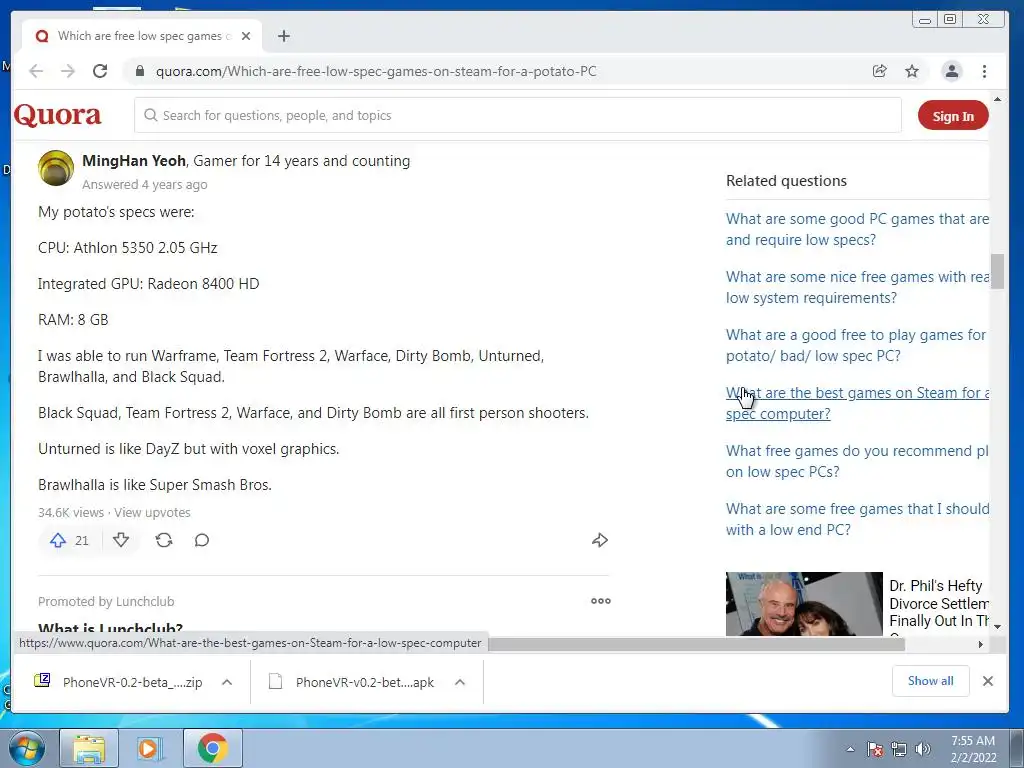Viewport: 1024px width, 768px height.
Task: Open Windows Start menu
Action: [x=26, y=748]
